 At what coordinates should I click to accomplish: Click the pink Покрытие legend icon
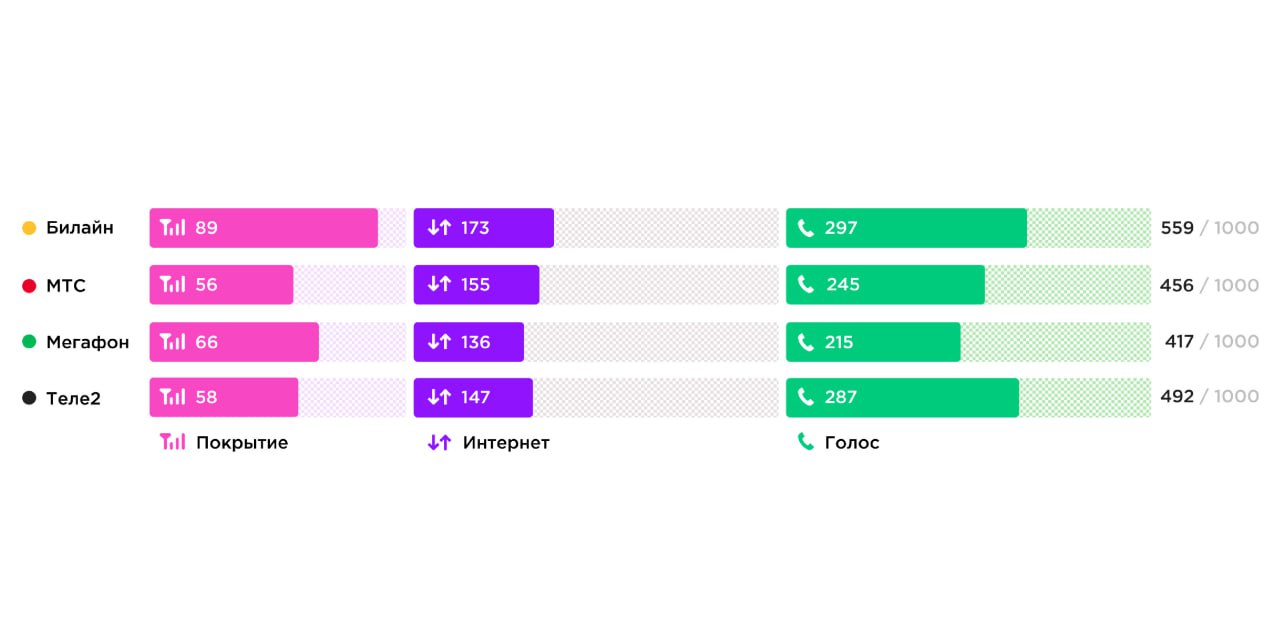[x=173, y=442]
